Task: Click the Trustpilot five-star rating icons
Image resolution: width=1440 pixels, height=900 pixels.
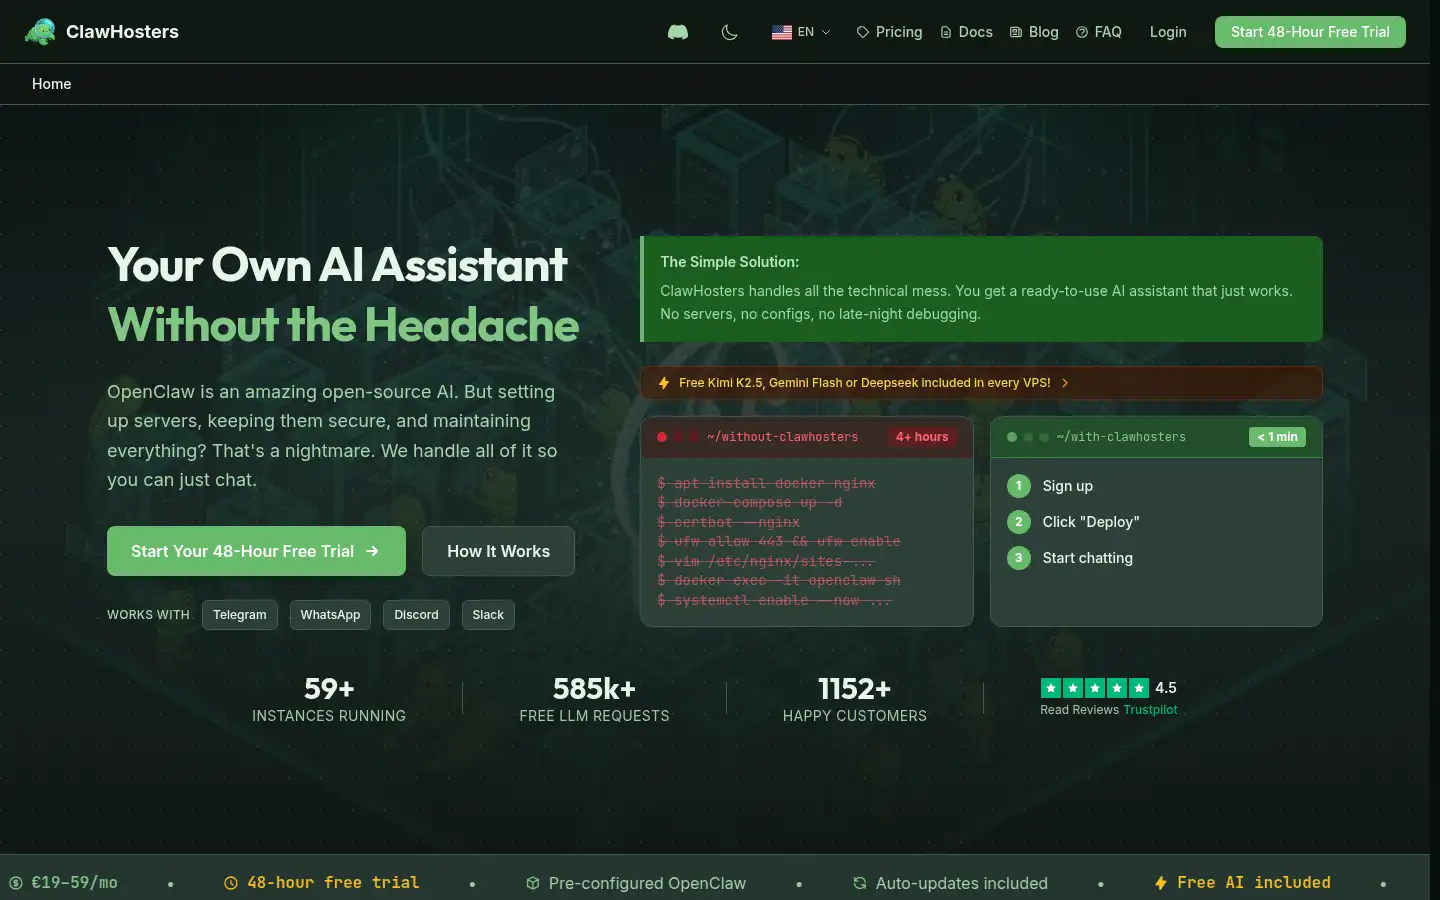Action: pos(1095,688)
